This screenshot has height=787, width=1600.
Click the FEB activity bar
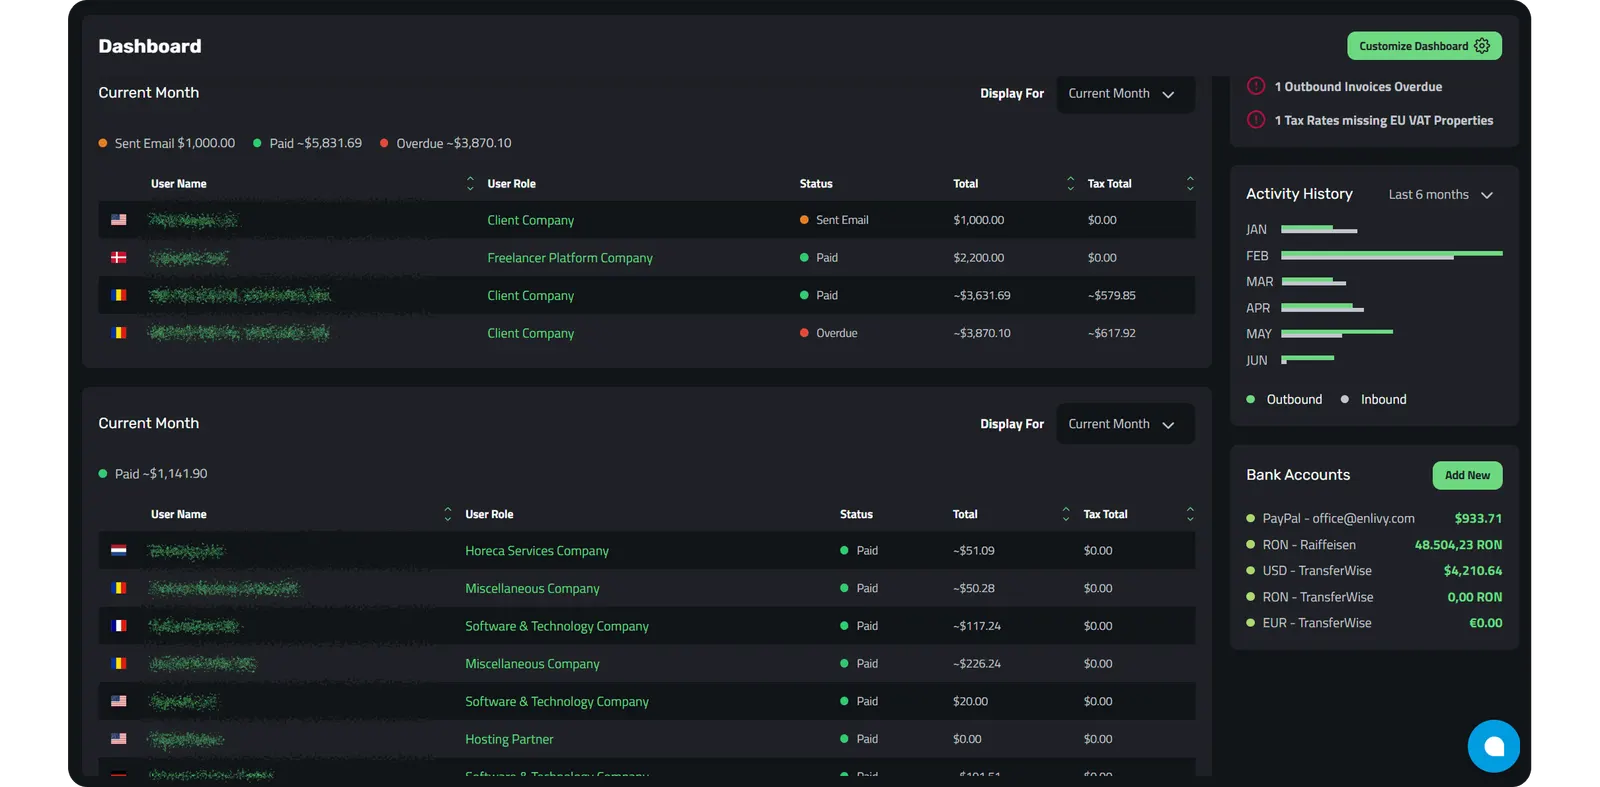coord(1392,256)
